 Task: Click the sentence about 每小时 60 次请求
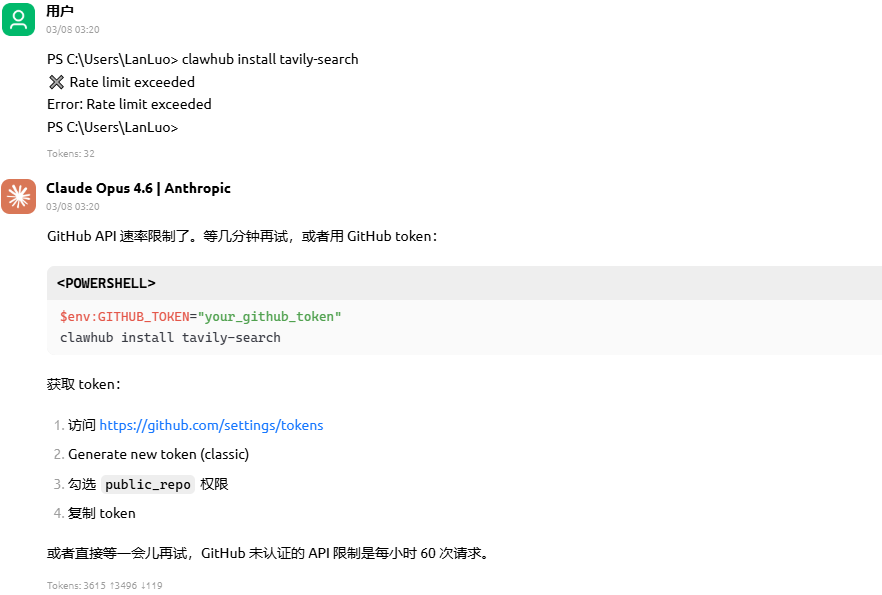[268, 552]
